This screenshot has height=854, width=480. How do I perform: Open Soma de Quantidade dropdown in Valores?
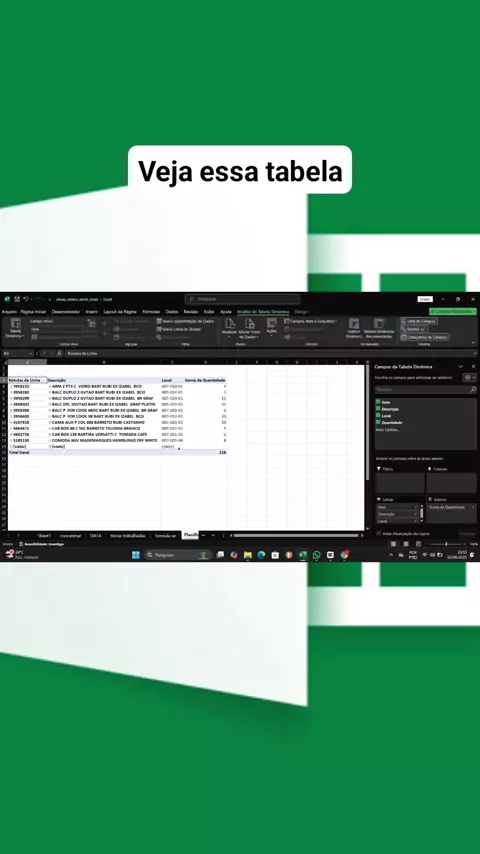pyautogui.click(x=472, y=507)
